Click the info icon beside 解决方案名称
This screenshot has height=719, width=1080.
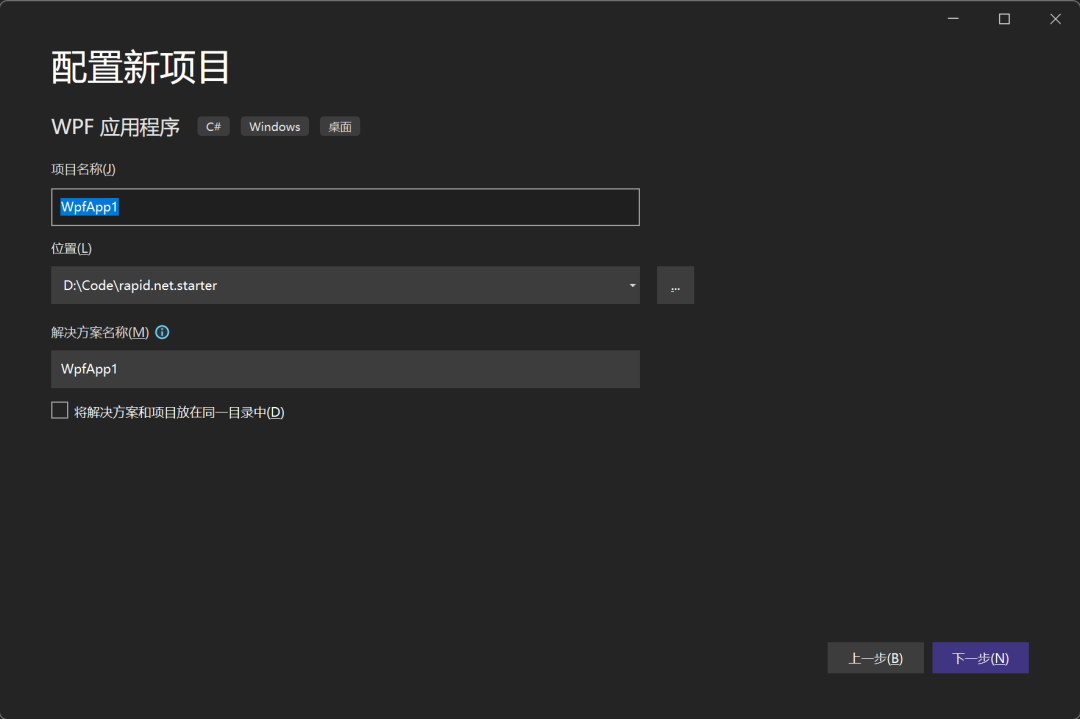coord(163,333)
